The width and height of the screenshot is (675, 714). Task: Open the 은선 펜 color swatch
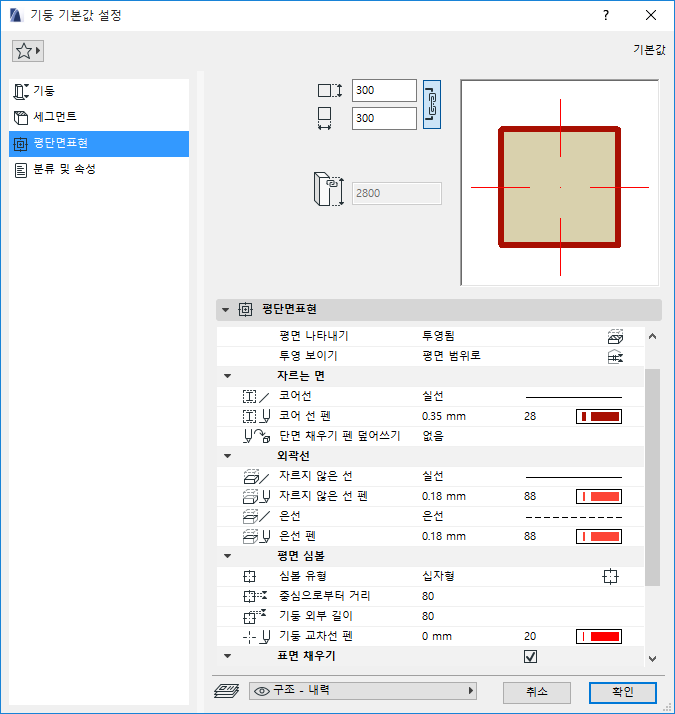coord(599,536)
